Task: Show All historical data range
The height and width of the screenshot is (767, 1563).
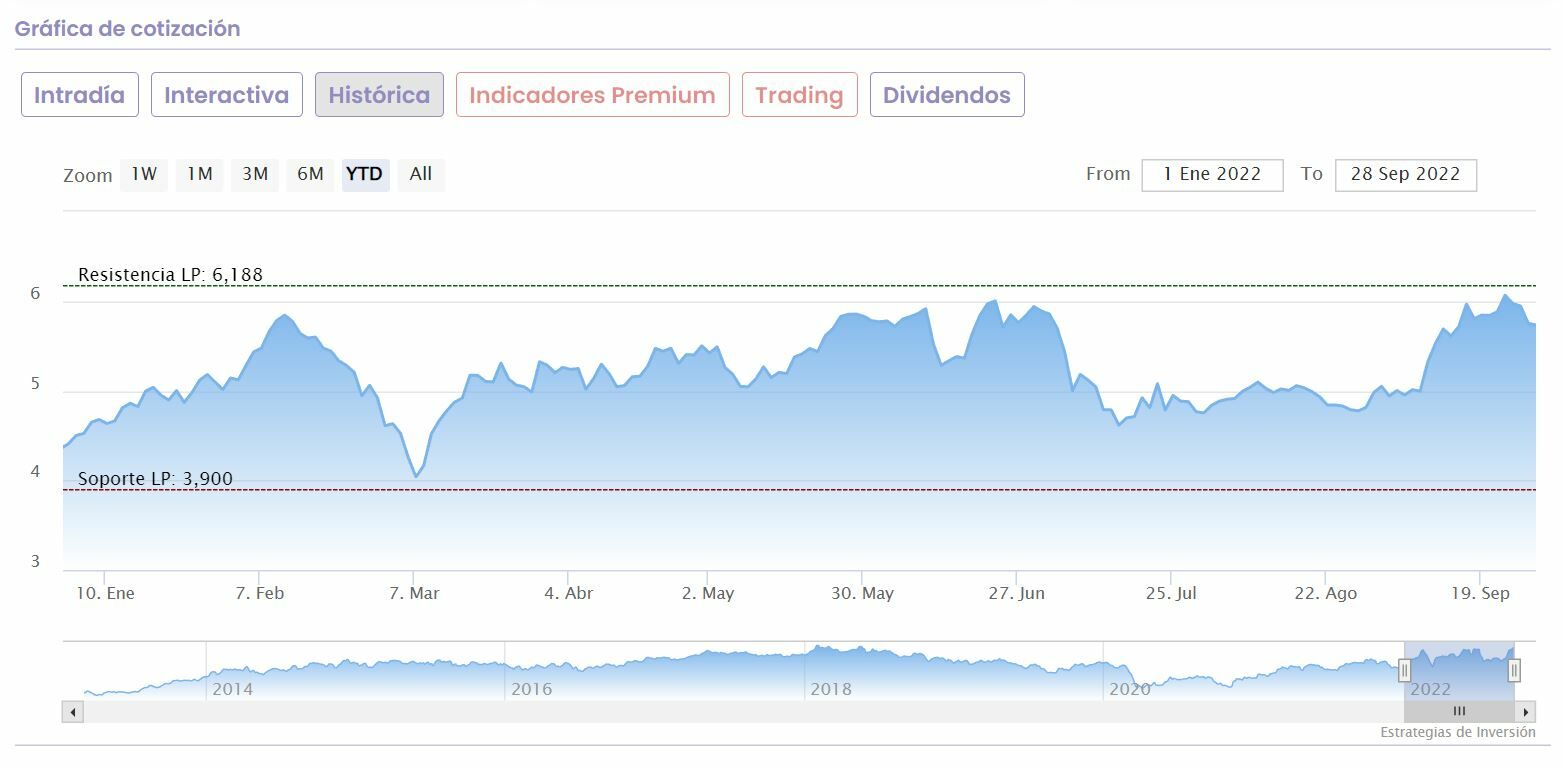Action: click(x=421, y=174)
